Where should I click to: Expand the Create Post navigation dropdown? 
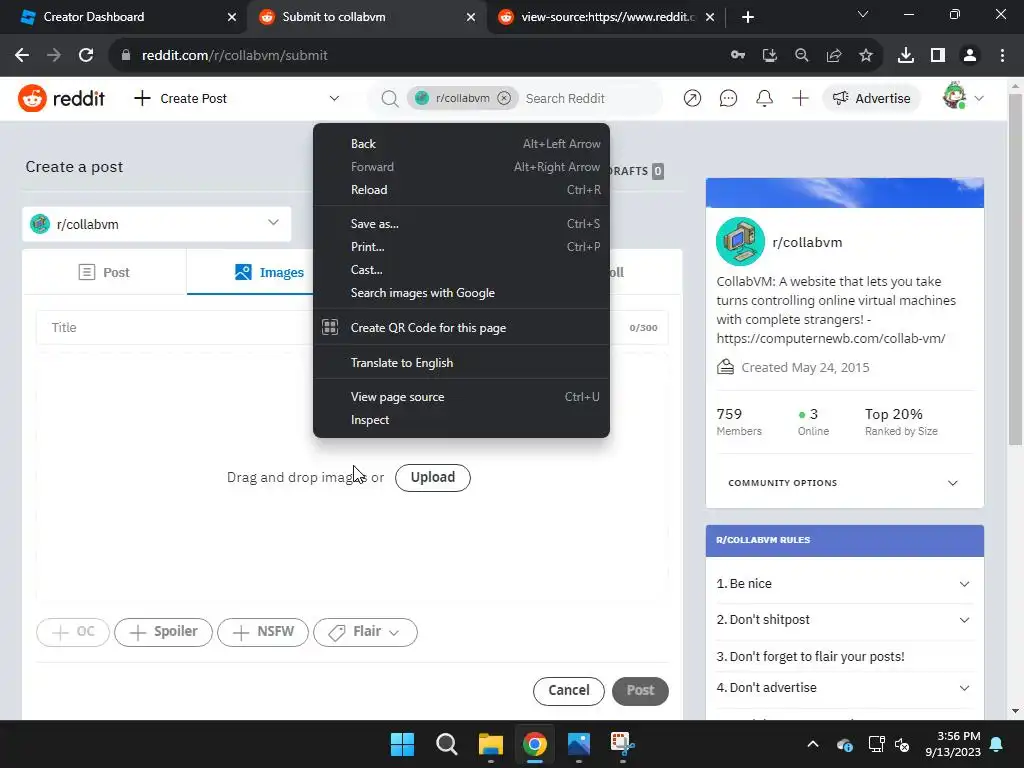pos(334,99)
